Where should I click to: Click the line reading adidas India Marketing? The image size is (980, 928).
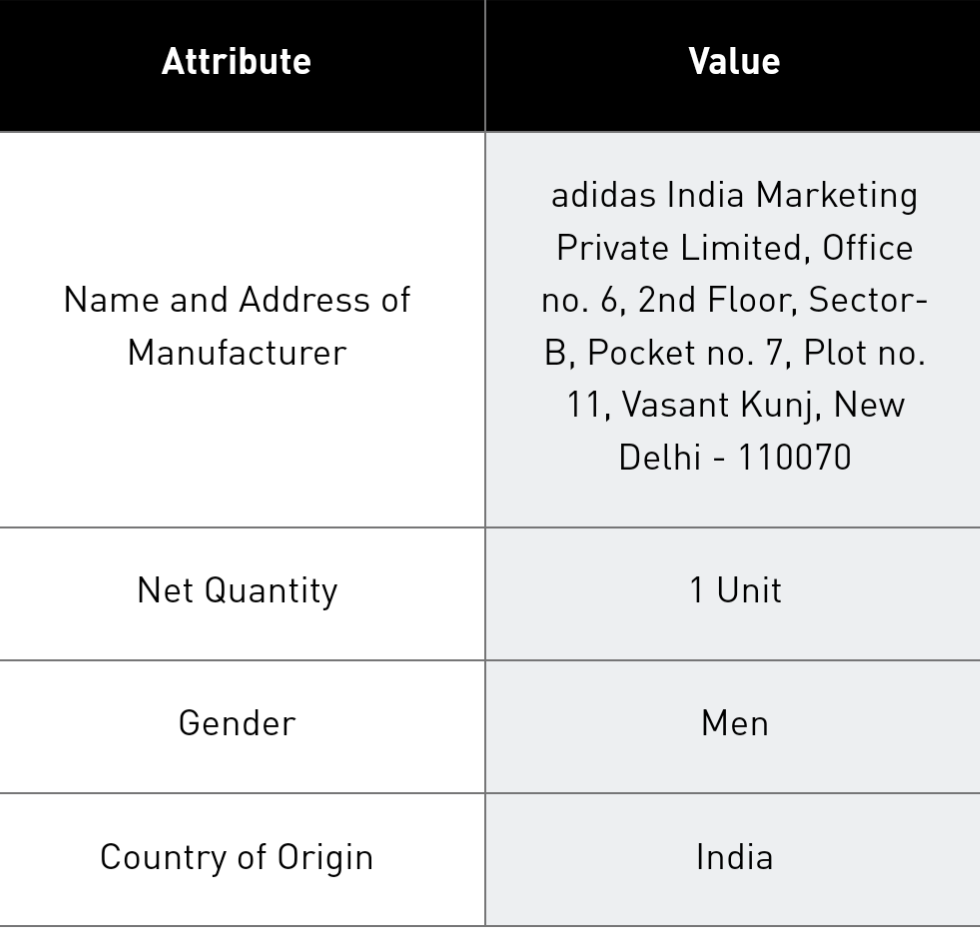pos(734,195)
